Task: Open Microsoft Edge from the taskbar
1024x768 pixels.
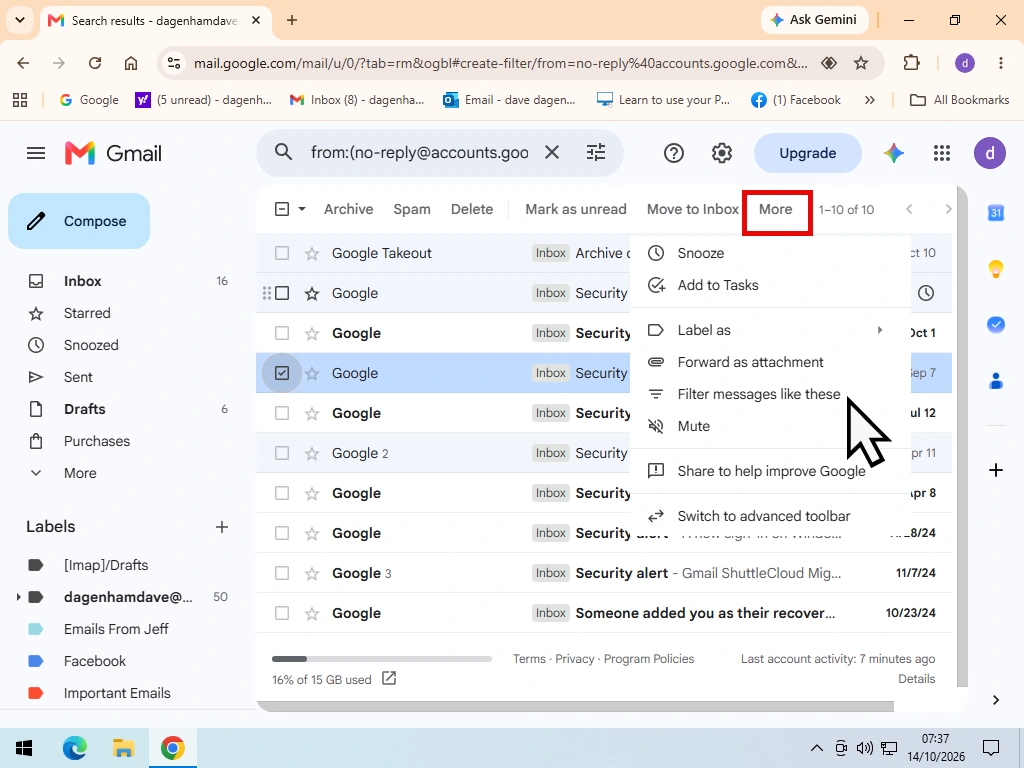Action: [x=74, y=748]
